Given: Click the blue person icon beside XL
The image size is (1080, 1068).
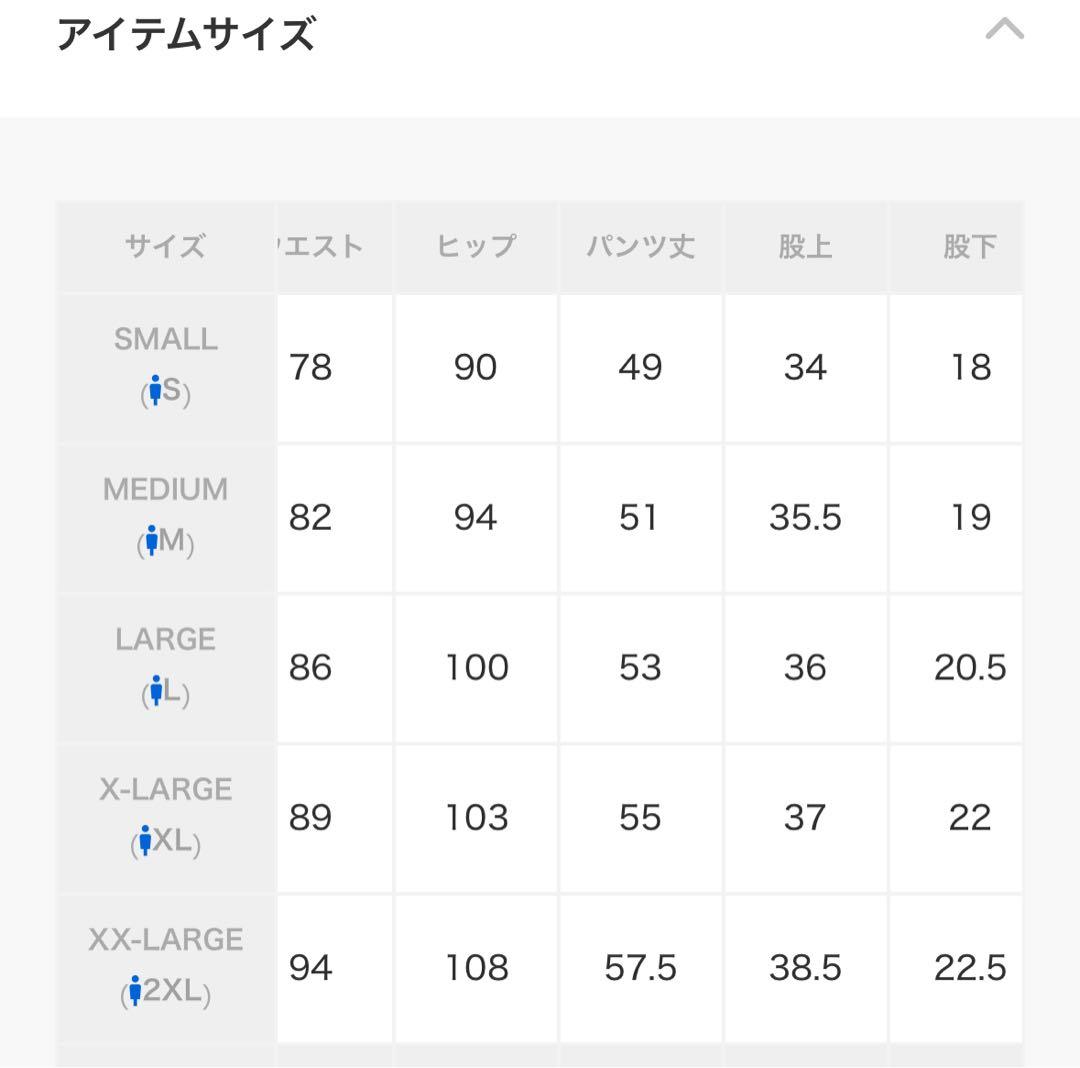Looking at the screenshot, I should pyautogui.click(x=145, y=841).
